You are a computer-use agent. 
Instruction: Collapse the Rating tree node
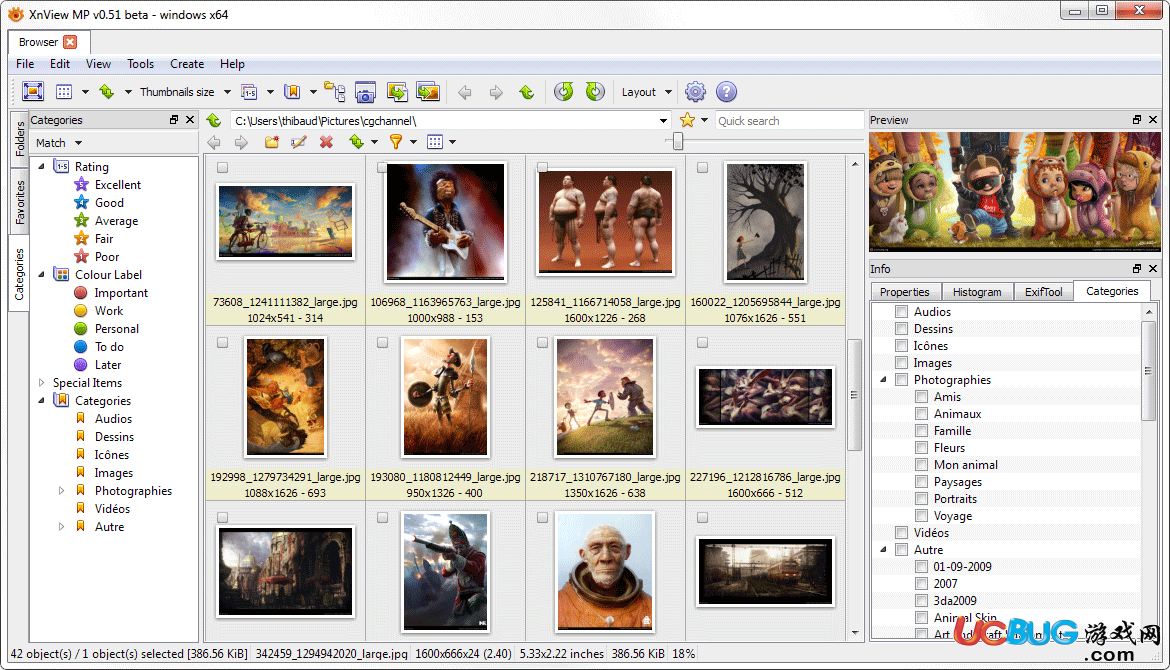42,166
